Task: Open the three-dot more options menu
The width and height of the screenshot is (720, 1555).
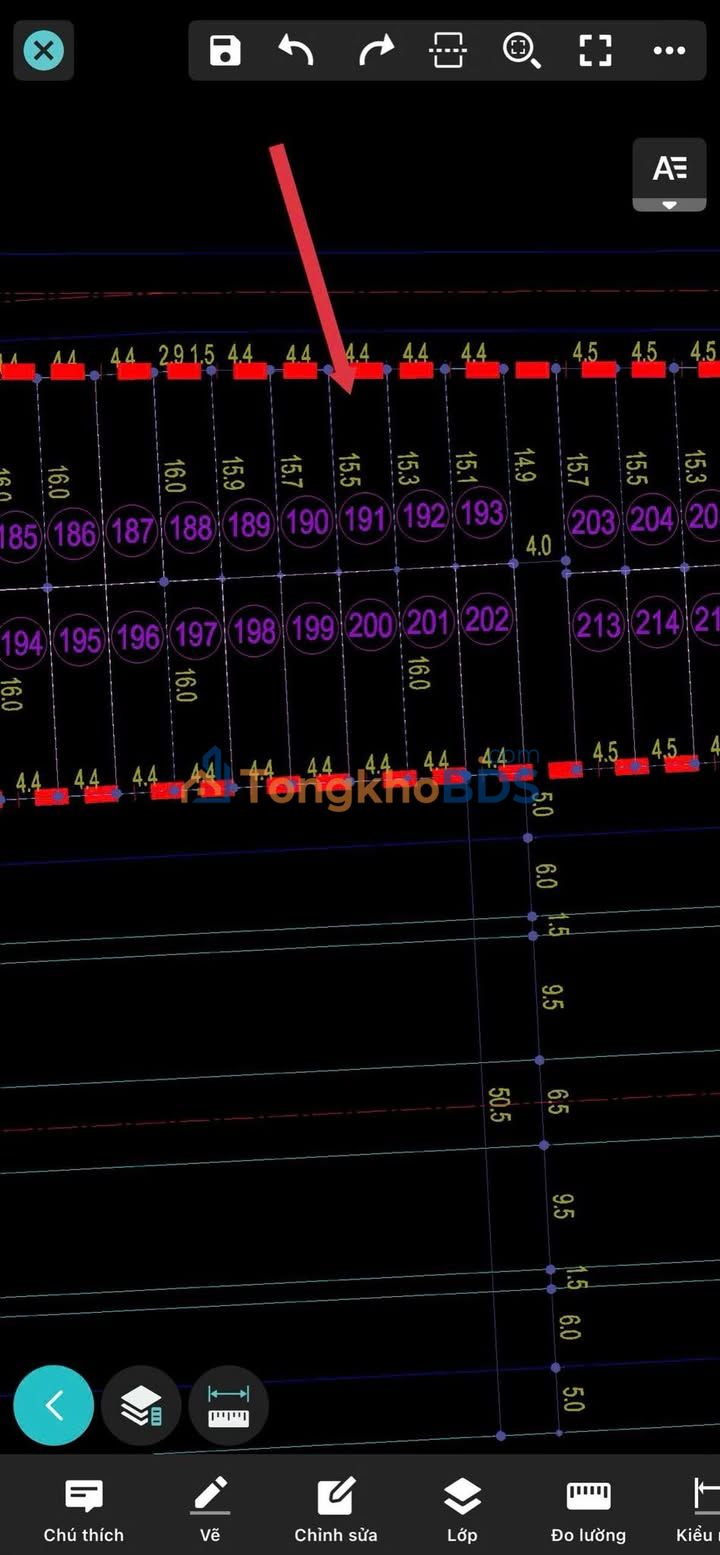Action: click(669, 50)
